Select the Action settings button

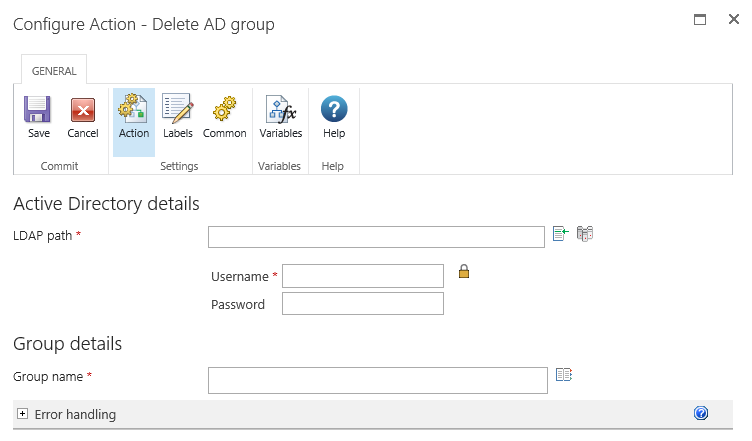[x=134, y=118]
